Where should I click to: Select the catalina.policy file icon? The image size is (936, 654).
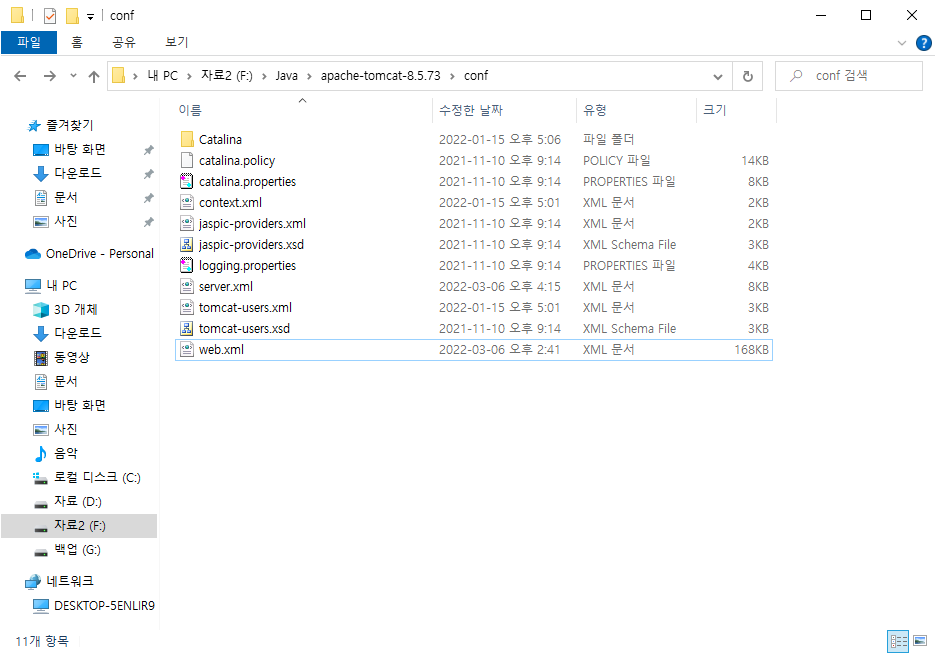[187, 160]
